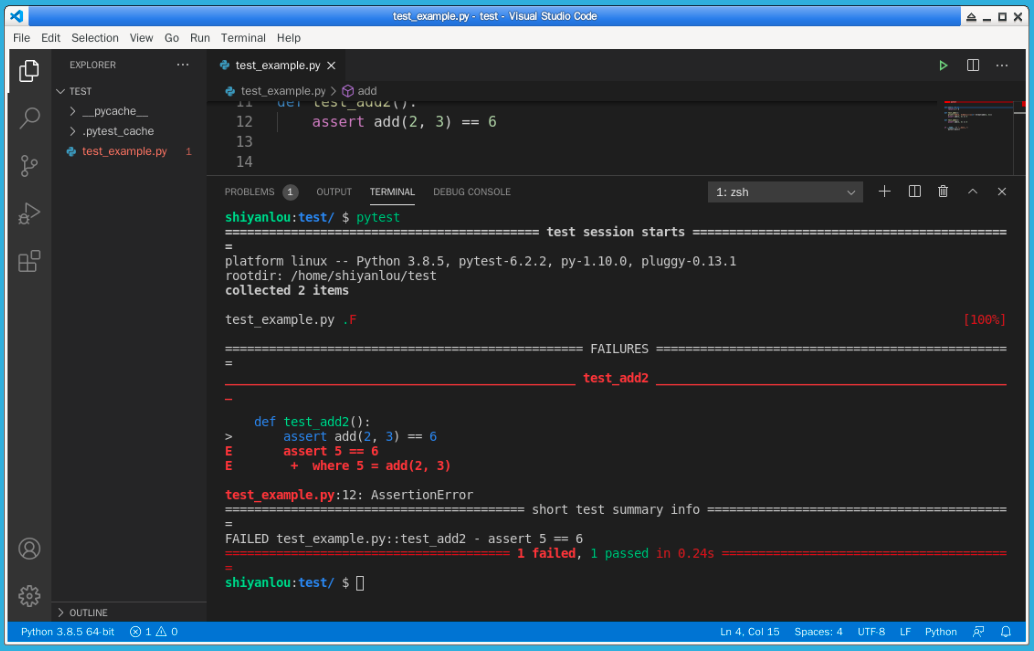The width and height of the screenshot is (1034, 651).
Task: Open the Edit menu
Action: (51, 38)
